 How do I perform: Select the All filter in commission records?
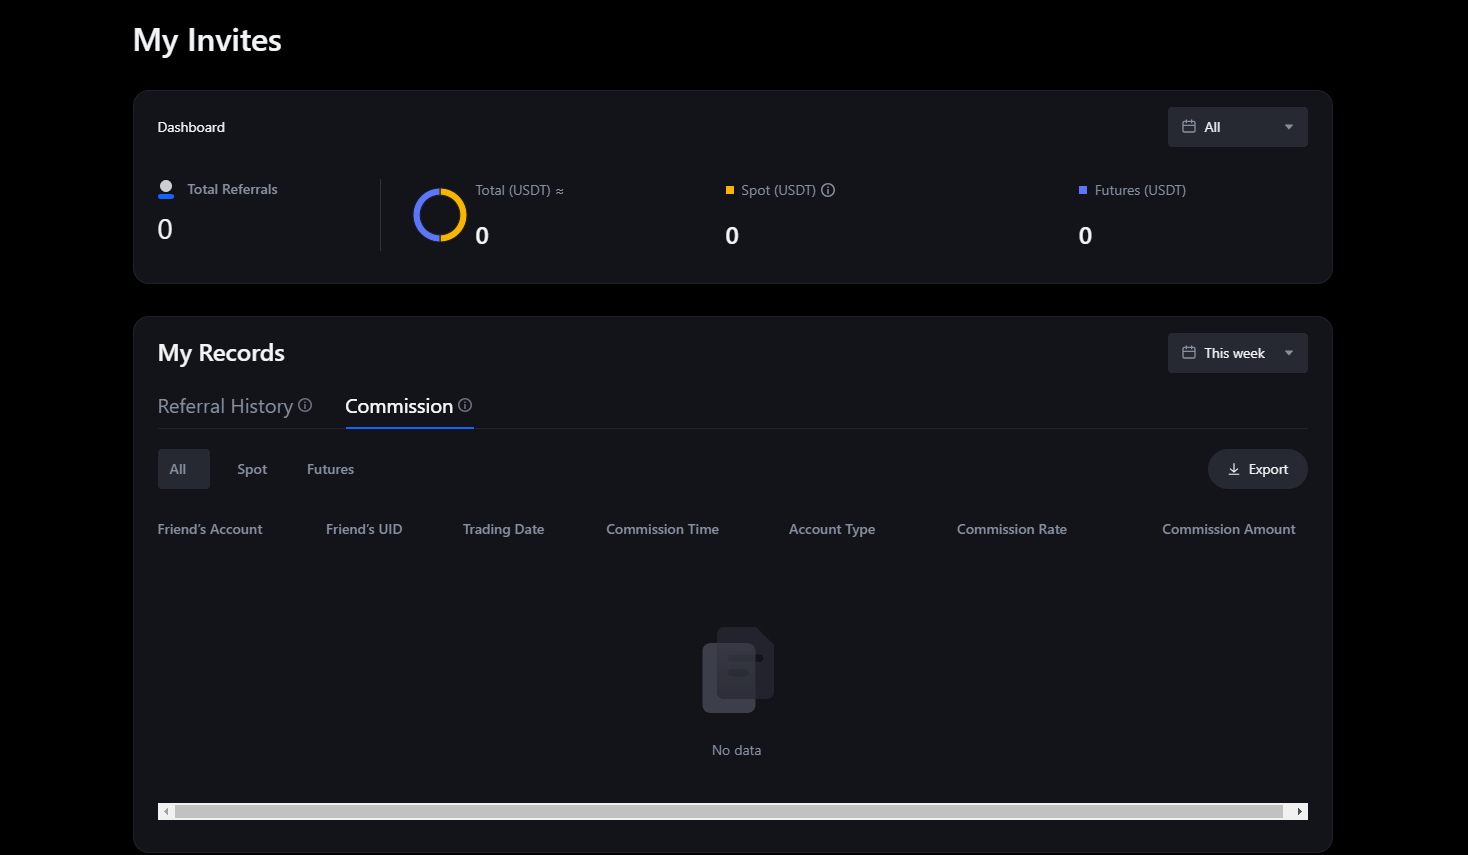(178, 469)
